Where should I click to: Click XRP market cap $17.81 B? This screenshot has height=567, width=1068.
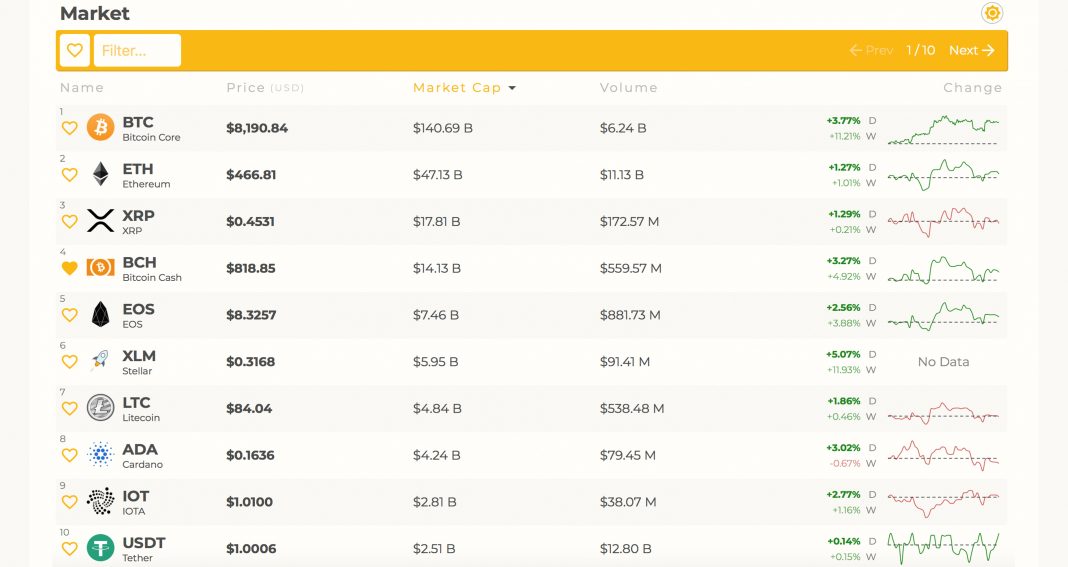(x=437, y=221)
